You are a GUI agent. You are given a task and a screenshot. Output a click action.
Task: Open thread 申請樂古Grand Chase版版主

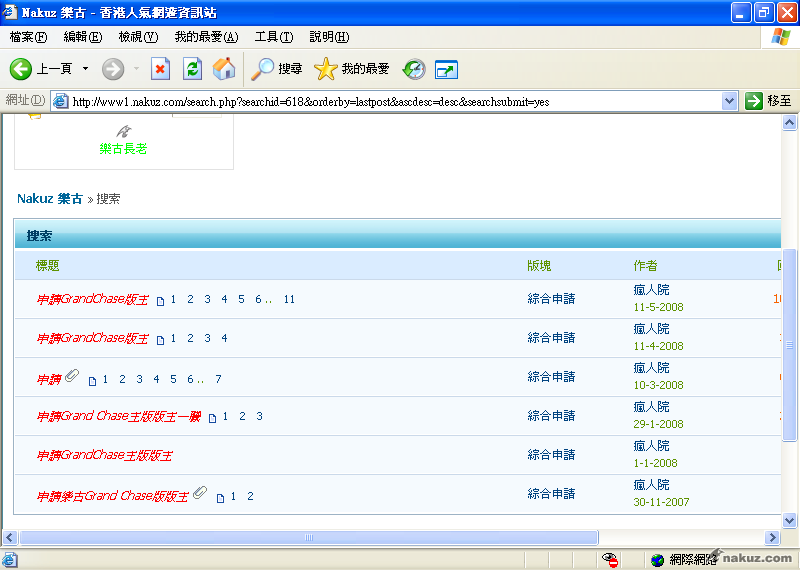[x=112, y=496]
